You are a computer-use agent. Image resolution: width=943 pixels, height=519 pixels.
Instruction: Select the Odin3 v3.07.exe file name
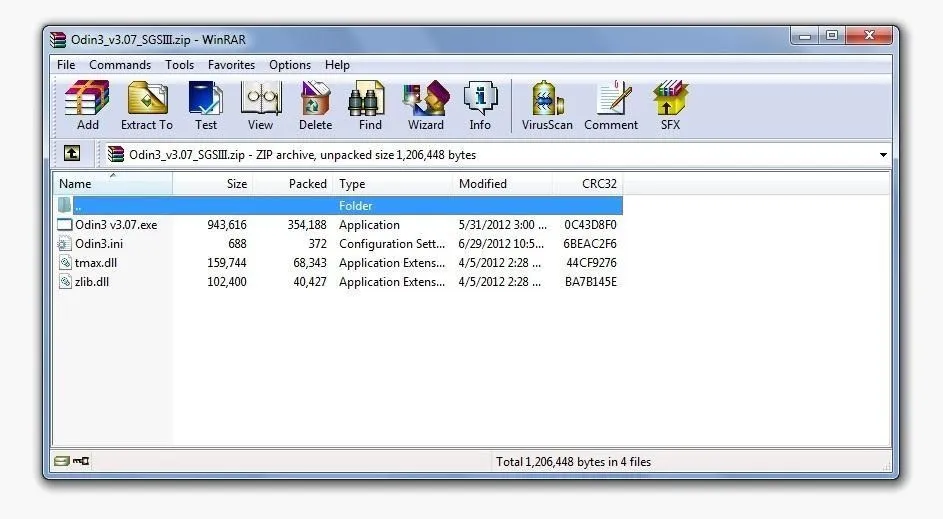coord(116,225)
